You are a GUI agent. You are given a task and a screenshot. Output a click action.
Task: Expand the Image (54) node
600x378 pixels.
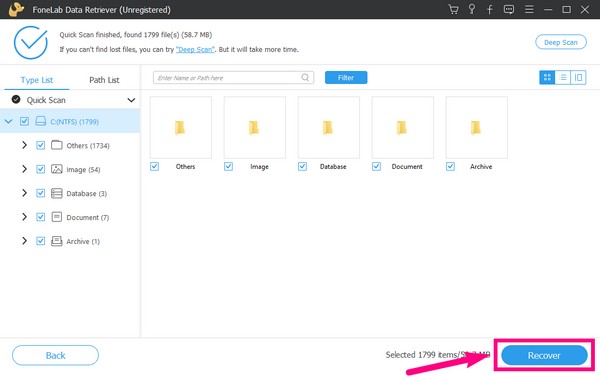pos(24,169)
